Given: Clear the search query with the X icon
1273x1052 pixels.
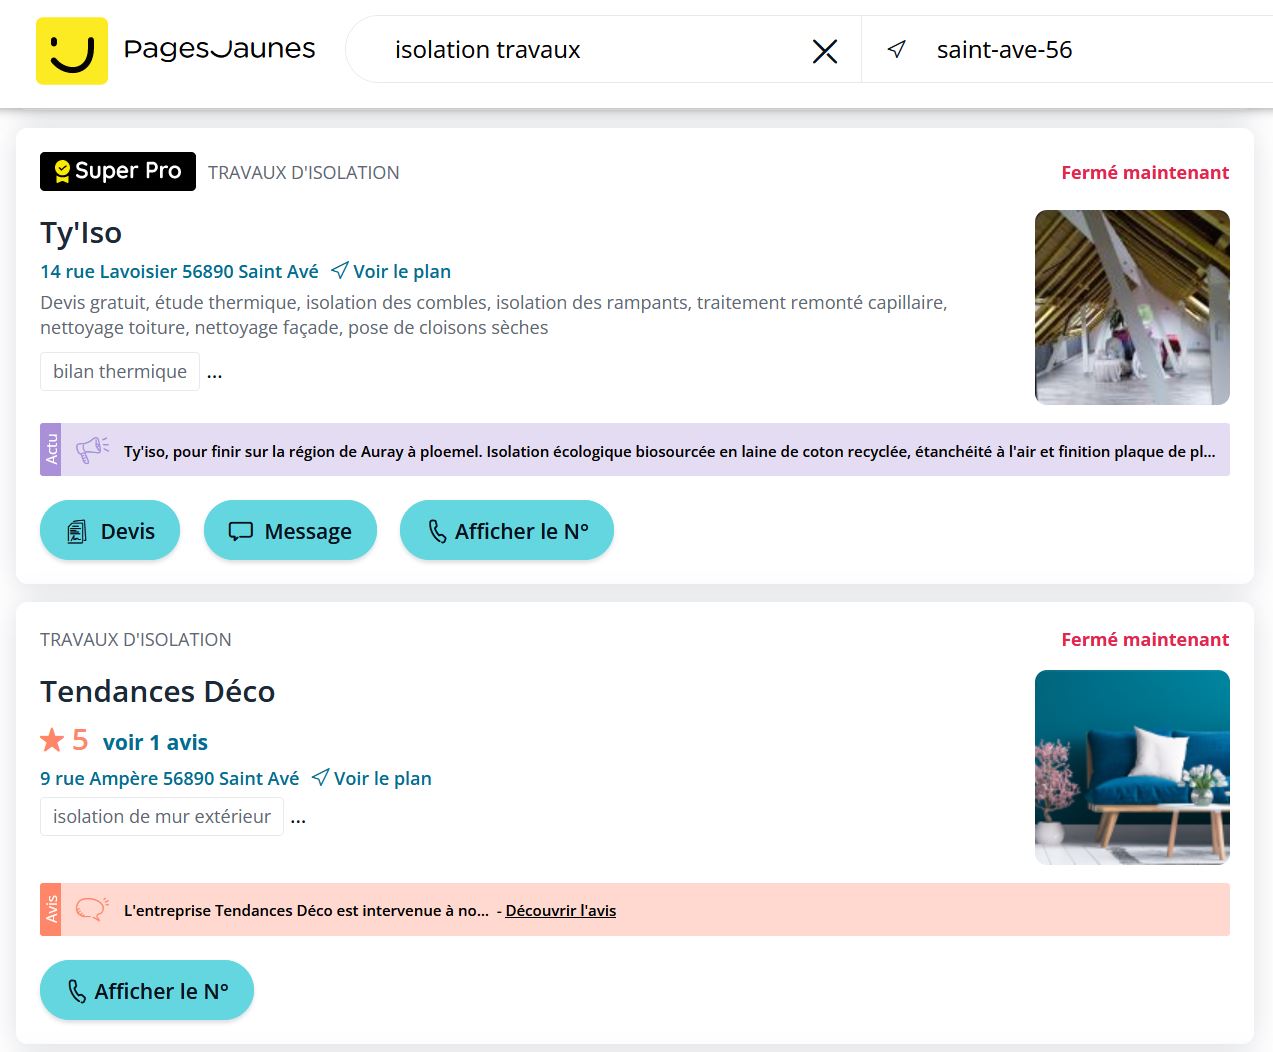Looking at the screenshot, I should [x=825, y=51].
